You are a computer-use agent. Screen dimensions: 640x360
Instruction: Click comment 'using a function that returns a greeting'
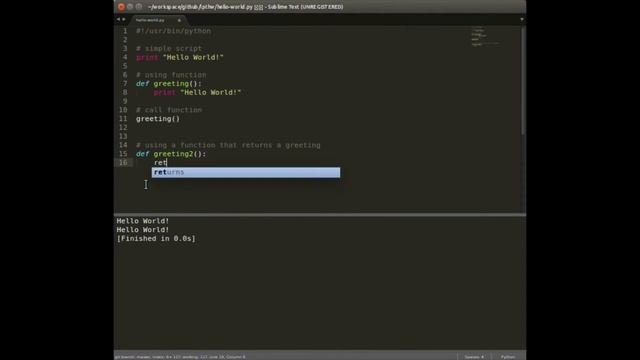(228, 145)
